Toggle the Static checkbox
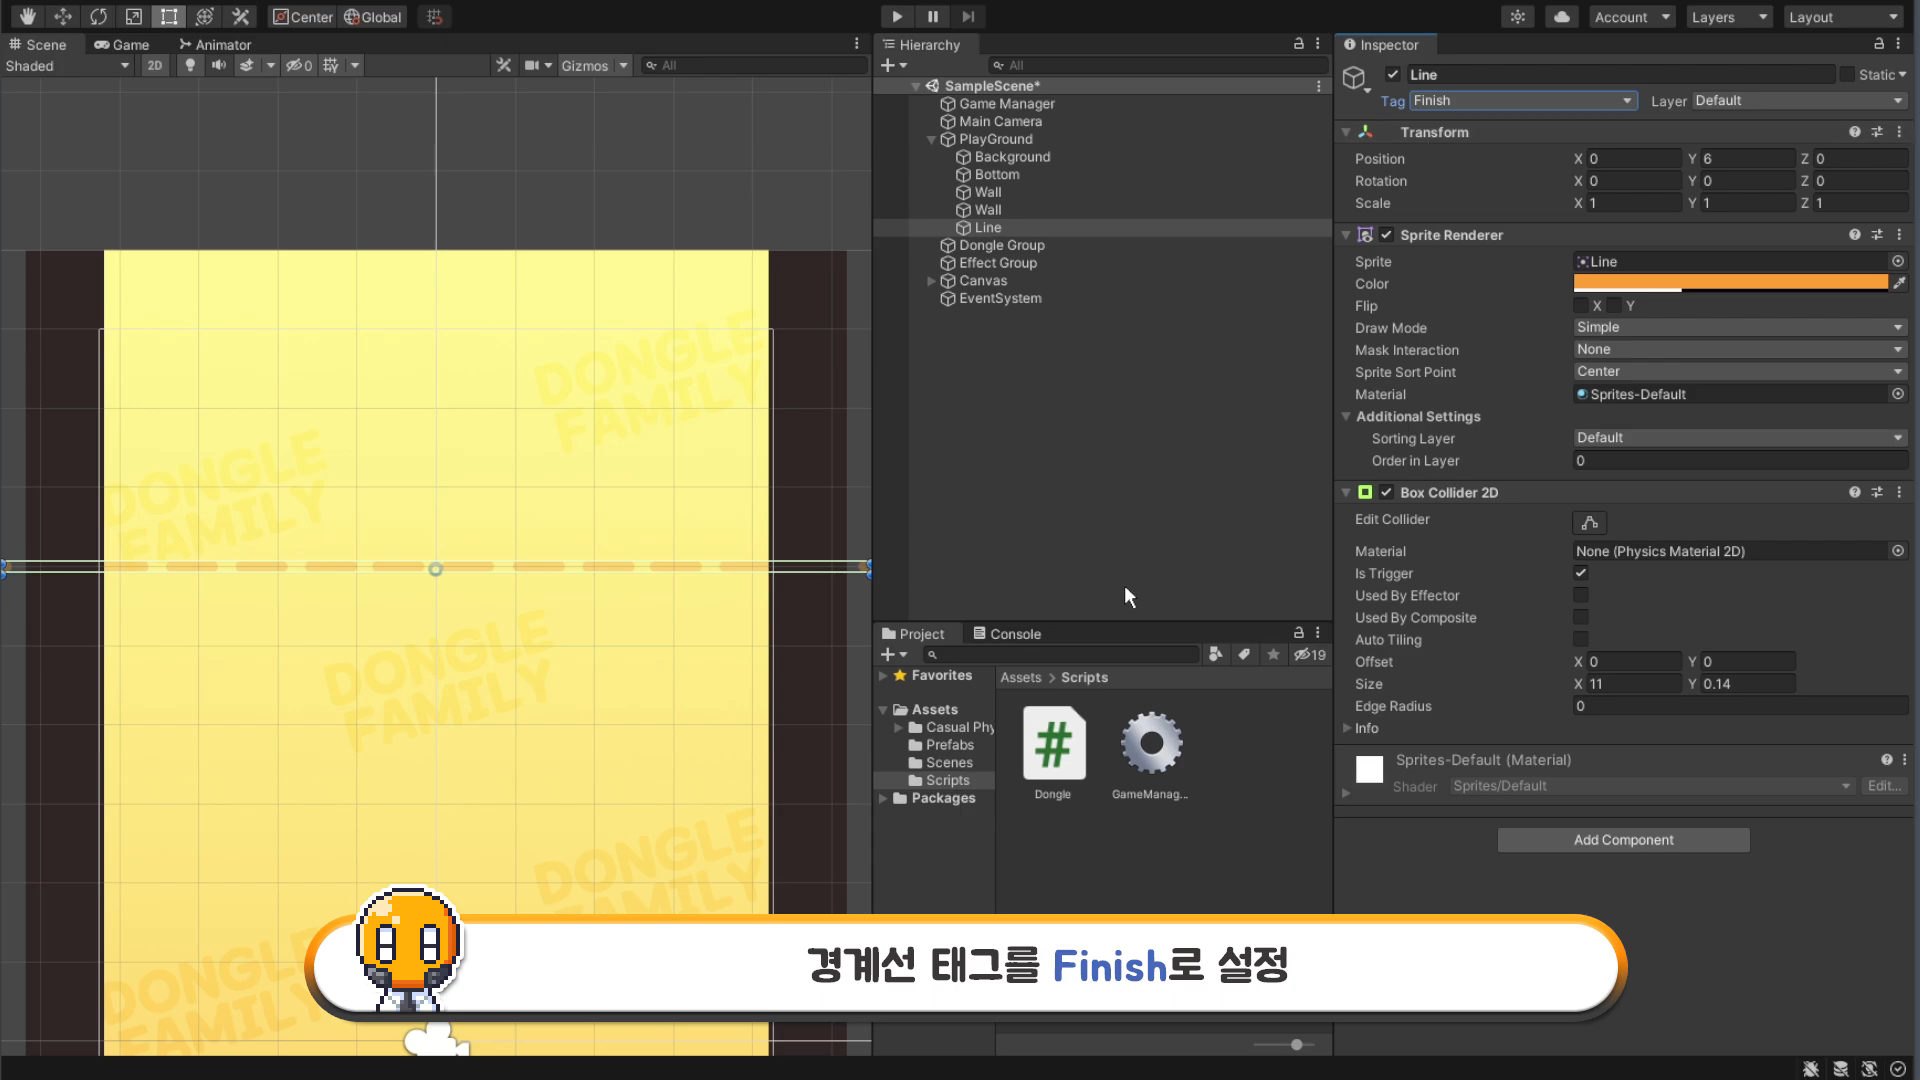This screenshot has width=1920, height=1080. click(x=1847, y=75)
